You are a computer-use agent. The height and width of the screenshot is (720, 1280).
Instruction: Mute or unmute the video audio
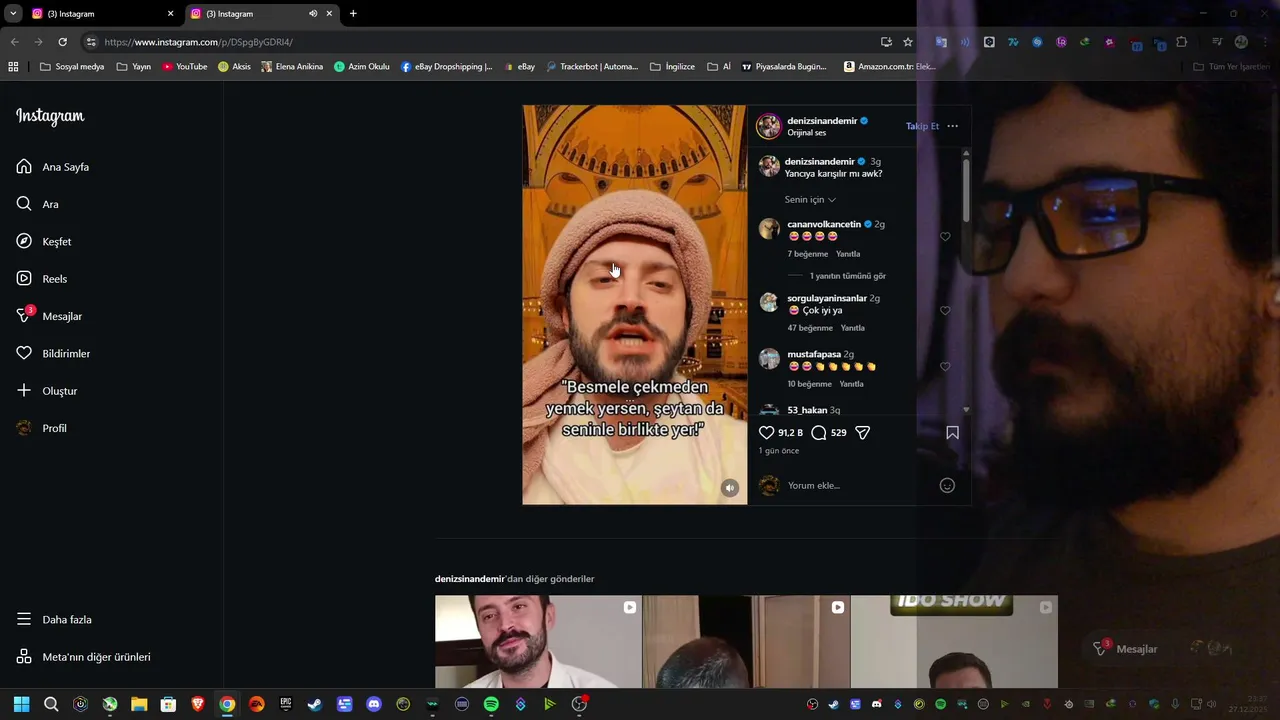coord(730,488)
